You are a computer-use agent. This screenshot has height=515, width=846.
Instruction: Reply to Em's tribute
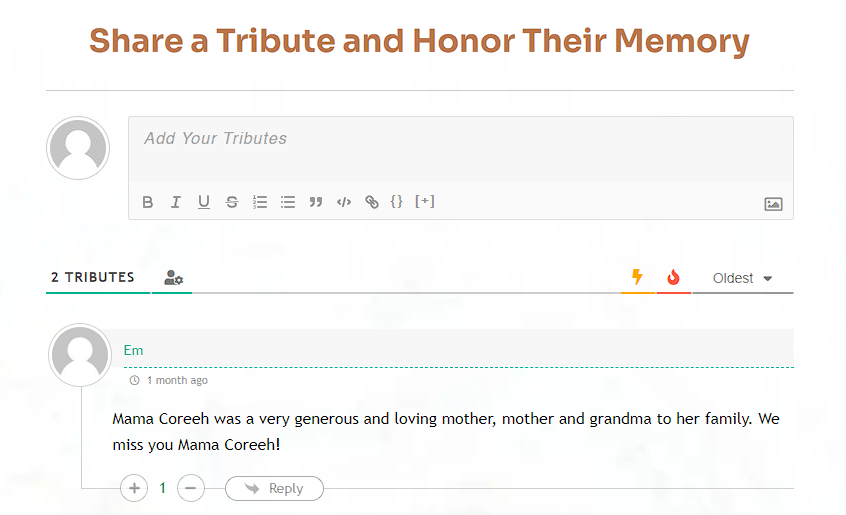coord(274,488)
